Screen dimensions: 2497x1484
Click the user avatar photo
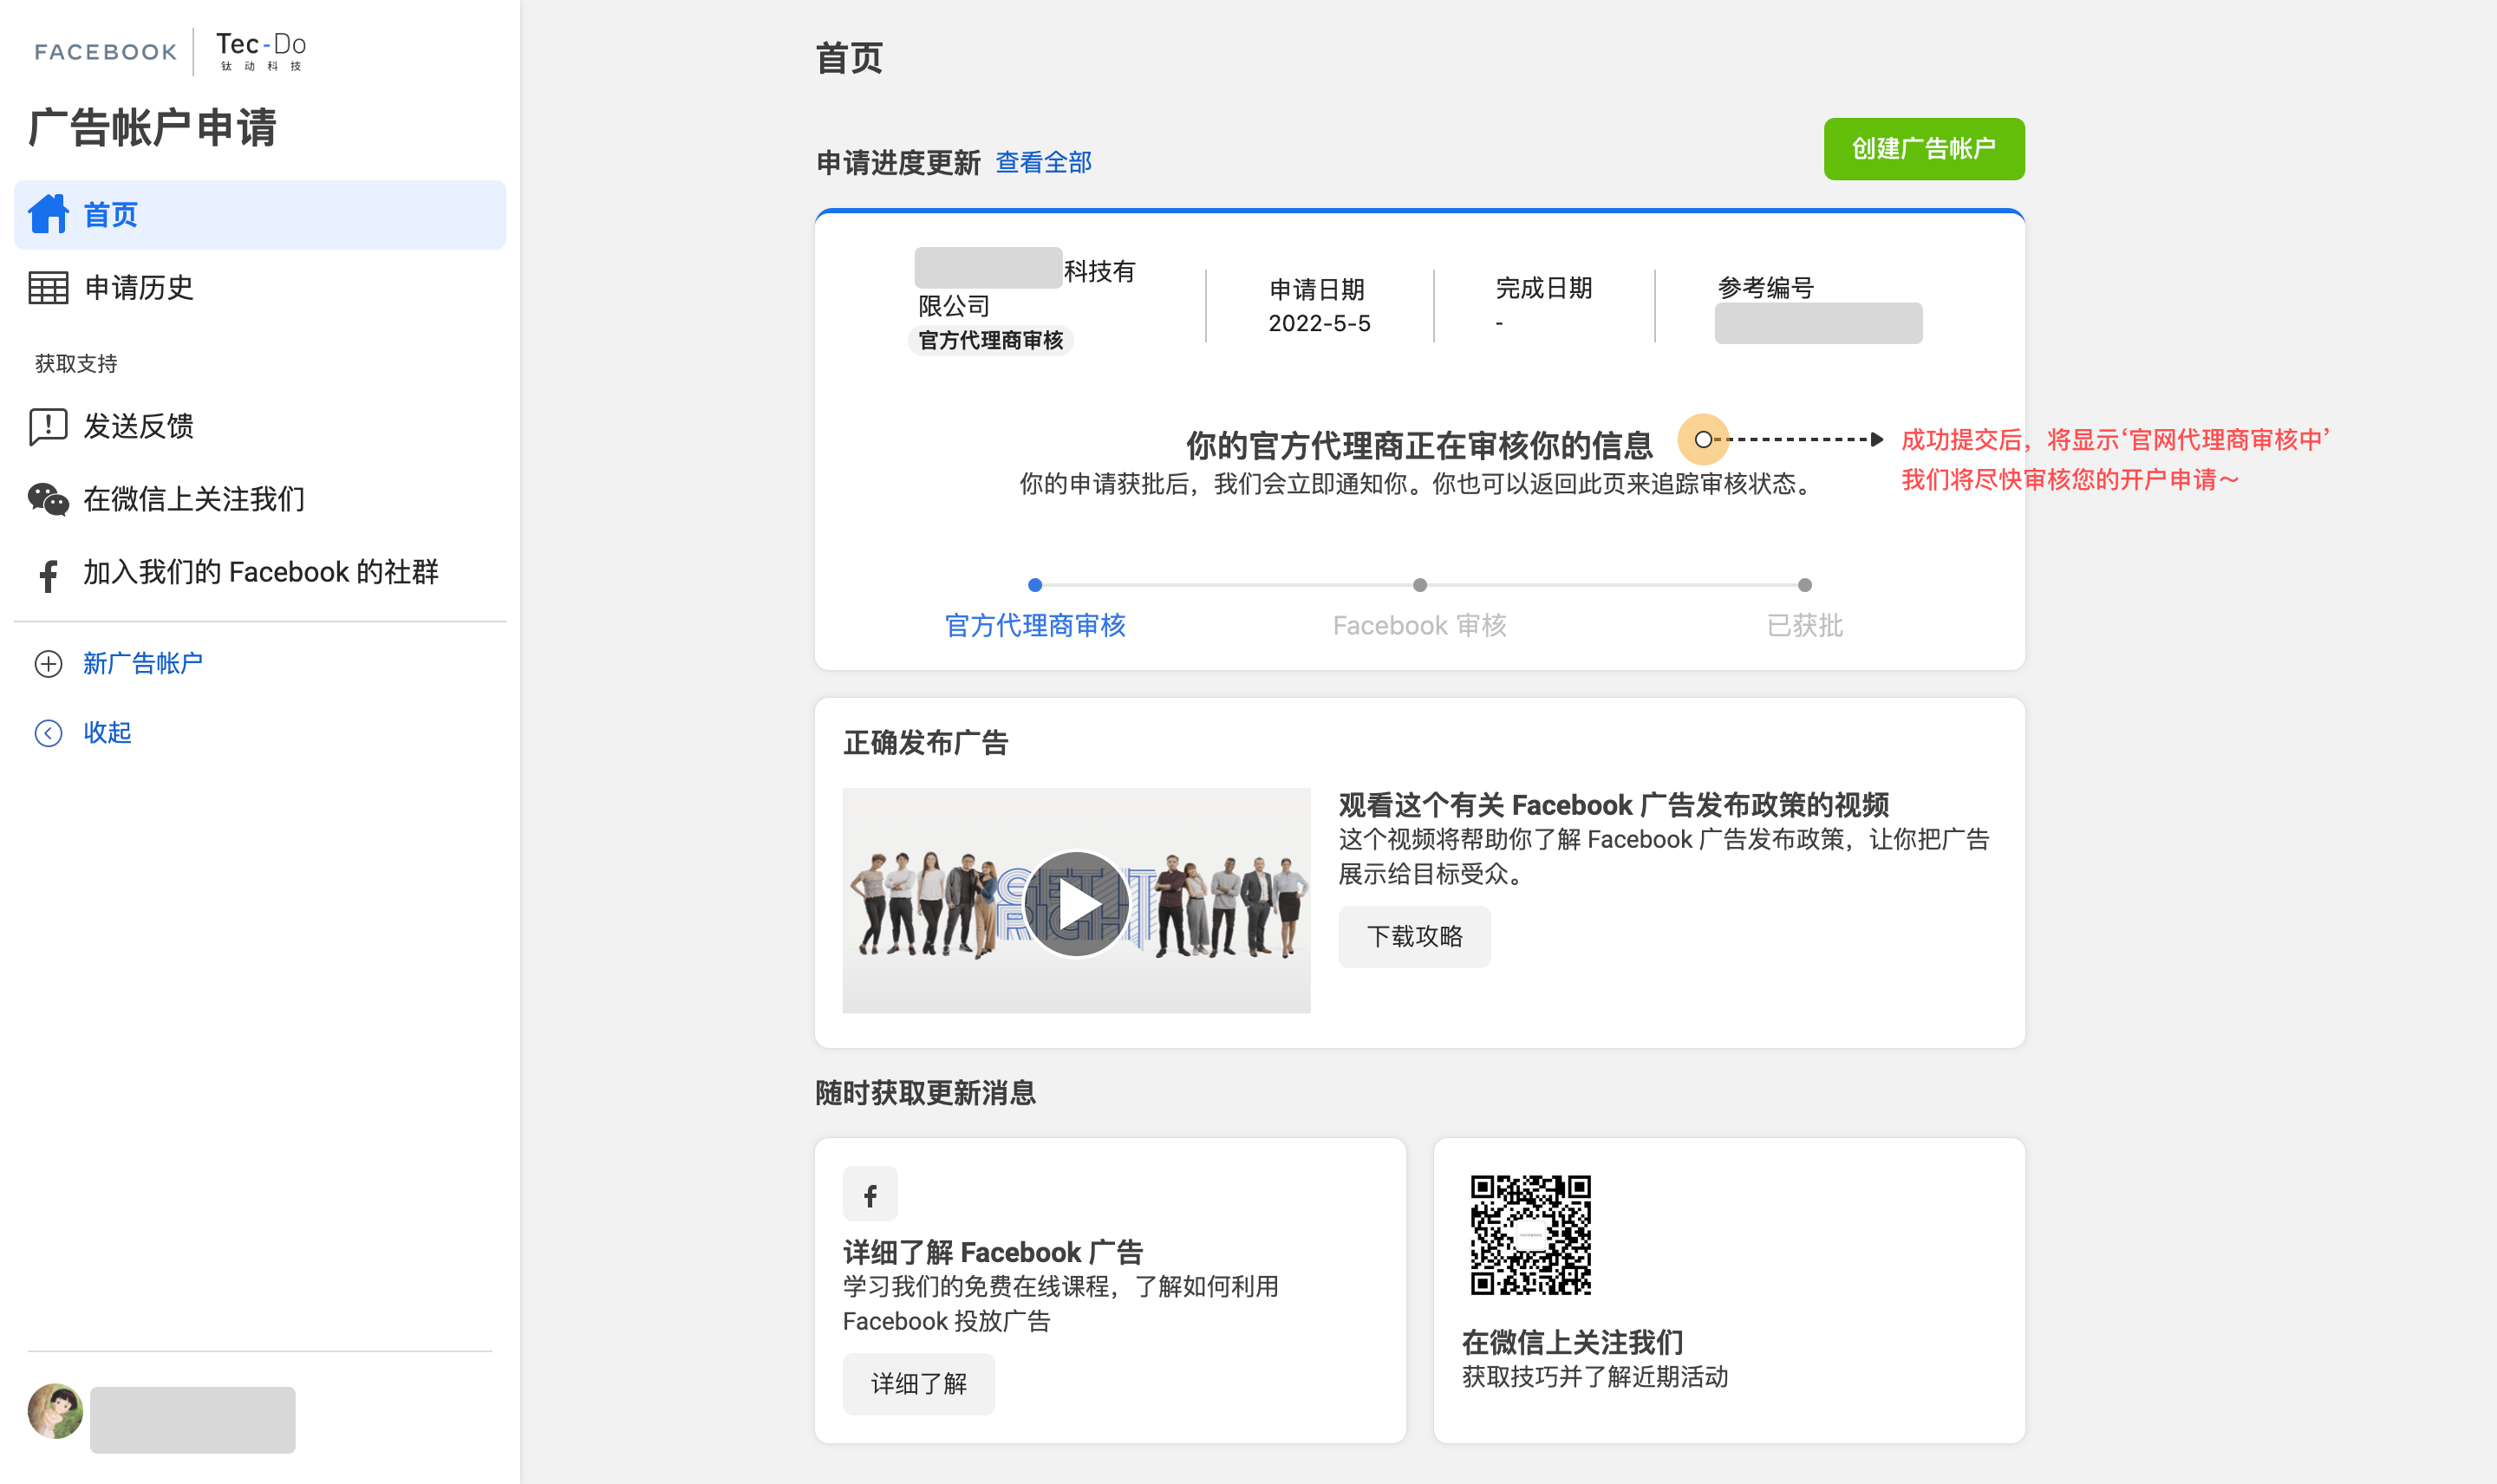(56, 1411)
